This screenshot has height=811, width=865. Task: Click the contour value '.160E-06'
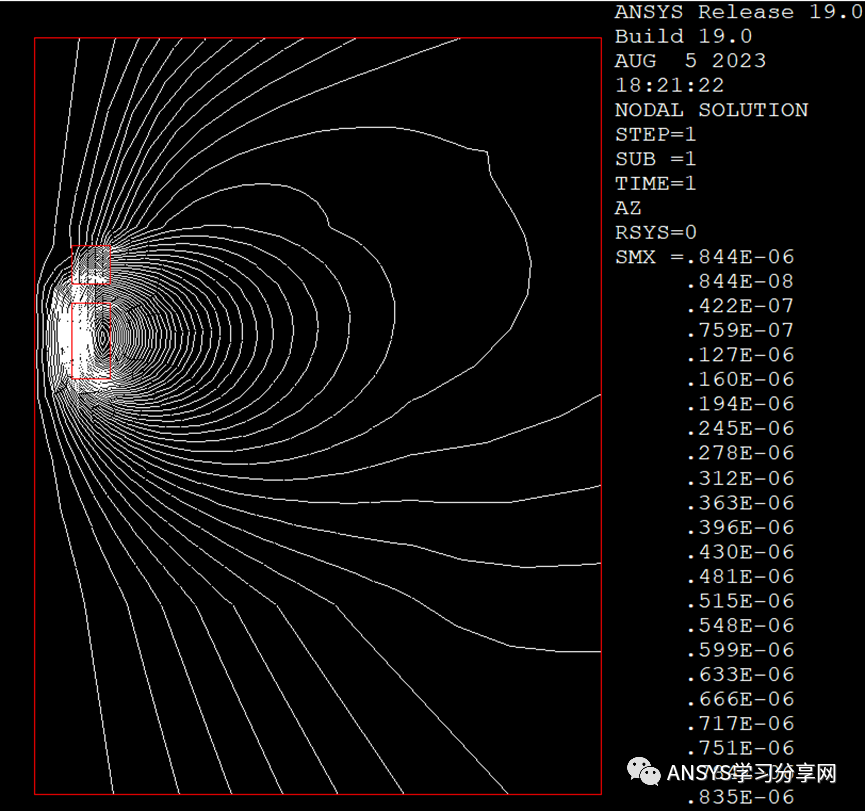(x=740, y=380)
